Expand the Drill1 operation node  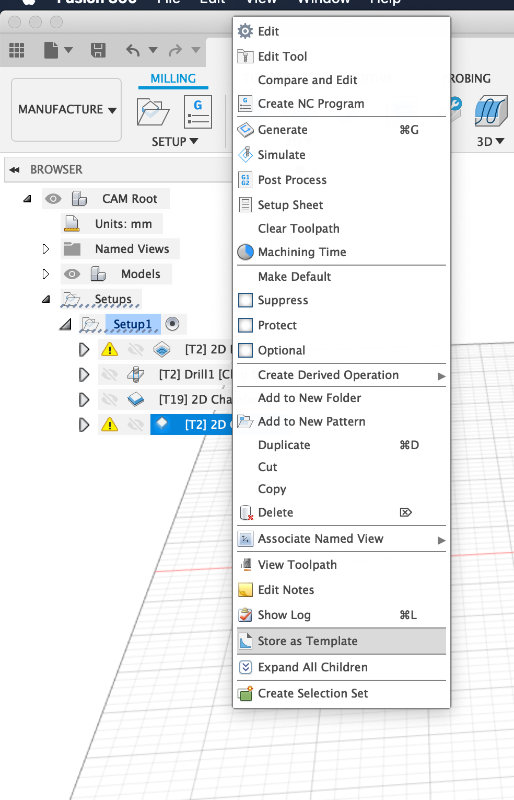[x=84, y=374]
